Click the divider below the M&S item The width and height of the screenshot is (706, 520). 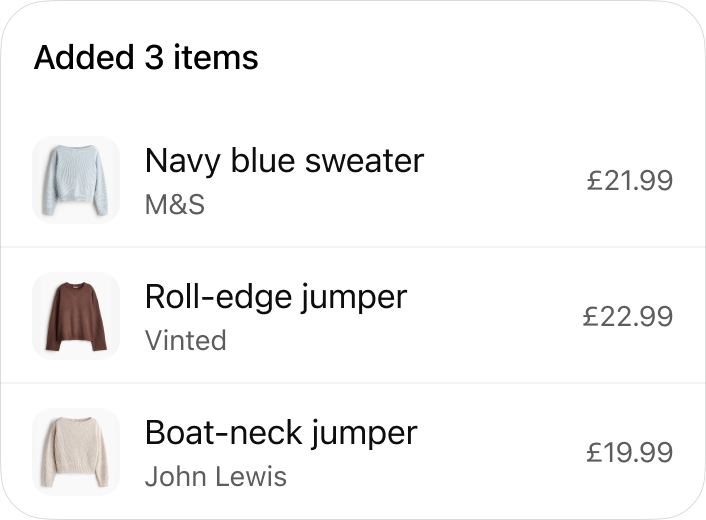(x=353, y=247)
